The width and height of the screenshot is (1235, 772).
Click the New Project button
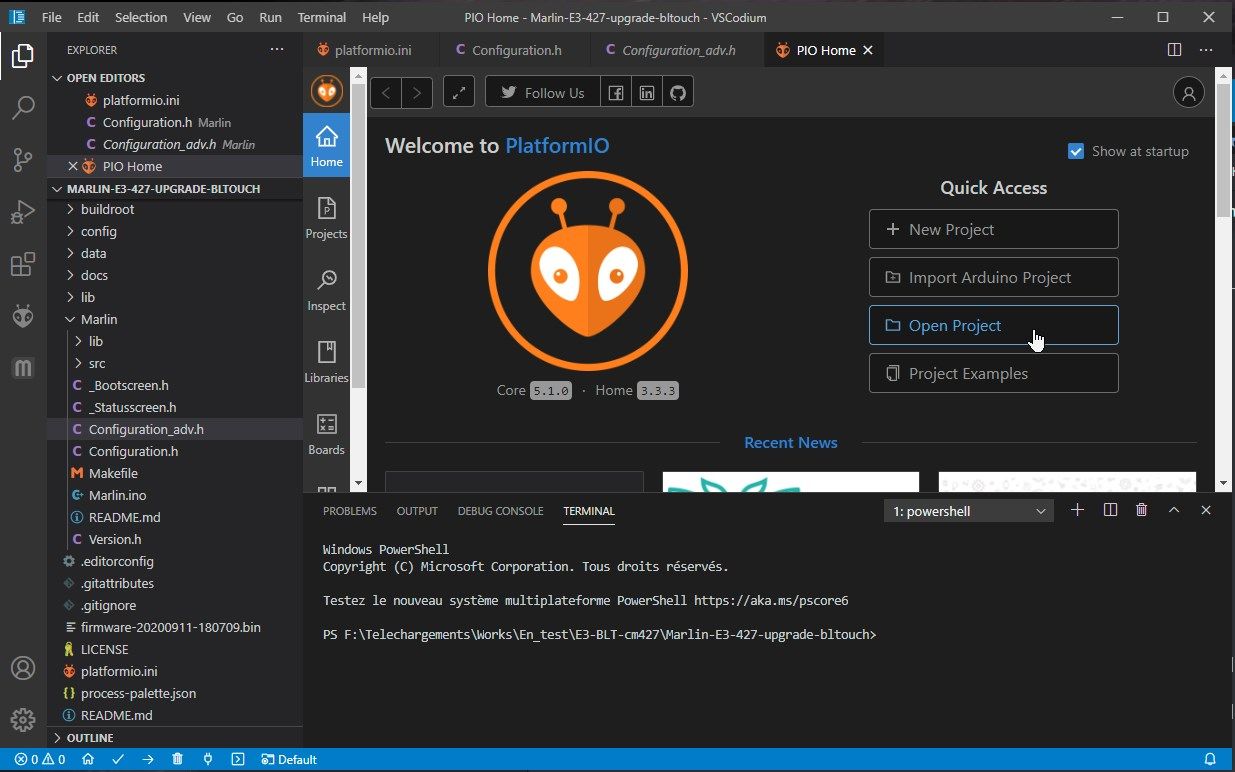(x=993, y=229)
